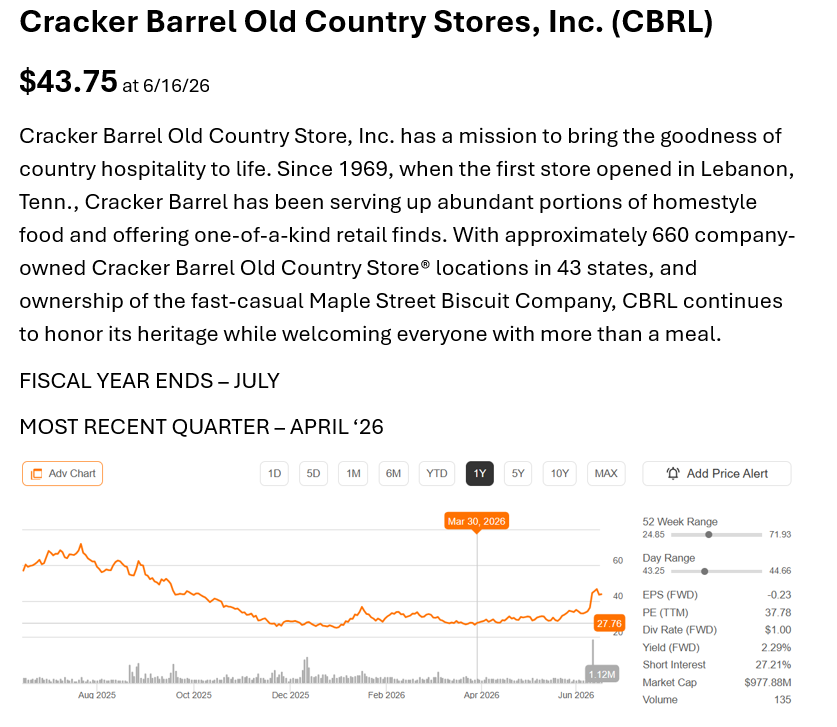The height and width of the screenshot is (727, 837).
Task: Click the Day Range slider marker
Action: 705,571
